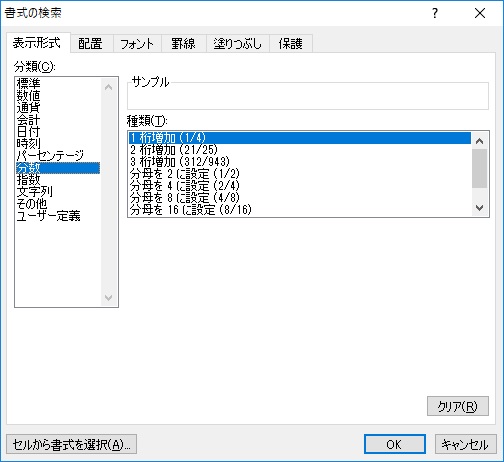Go to the 保護 tab
The height and width of the screenshot is (462, 504).
[x=291, y=44]
